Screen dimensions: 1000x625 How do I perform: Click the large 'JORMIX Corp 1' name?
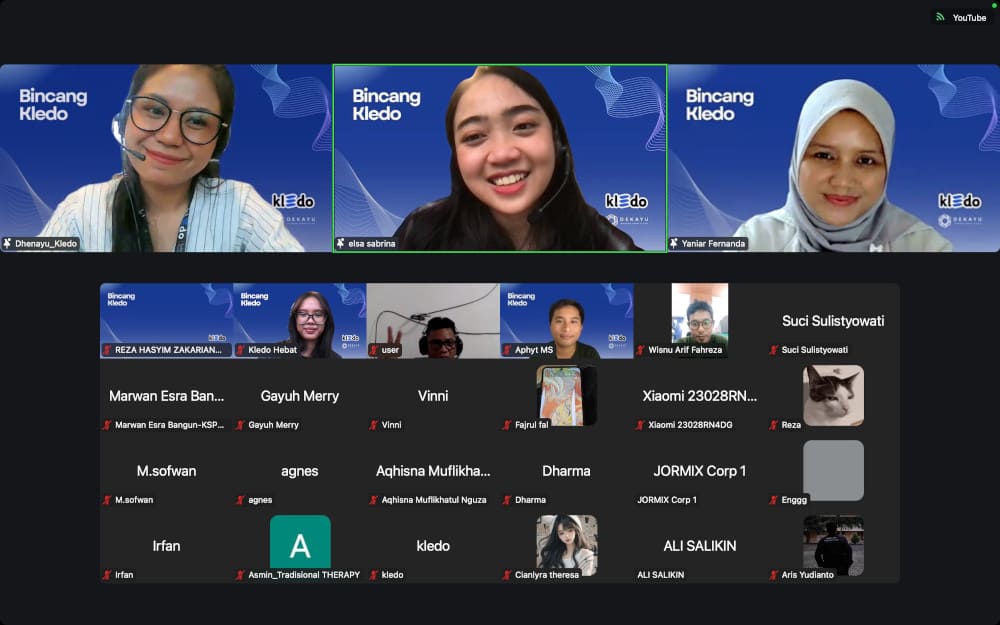click(700, 471)
